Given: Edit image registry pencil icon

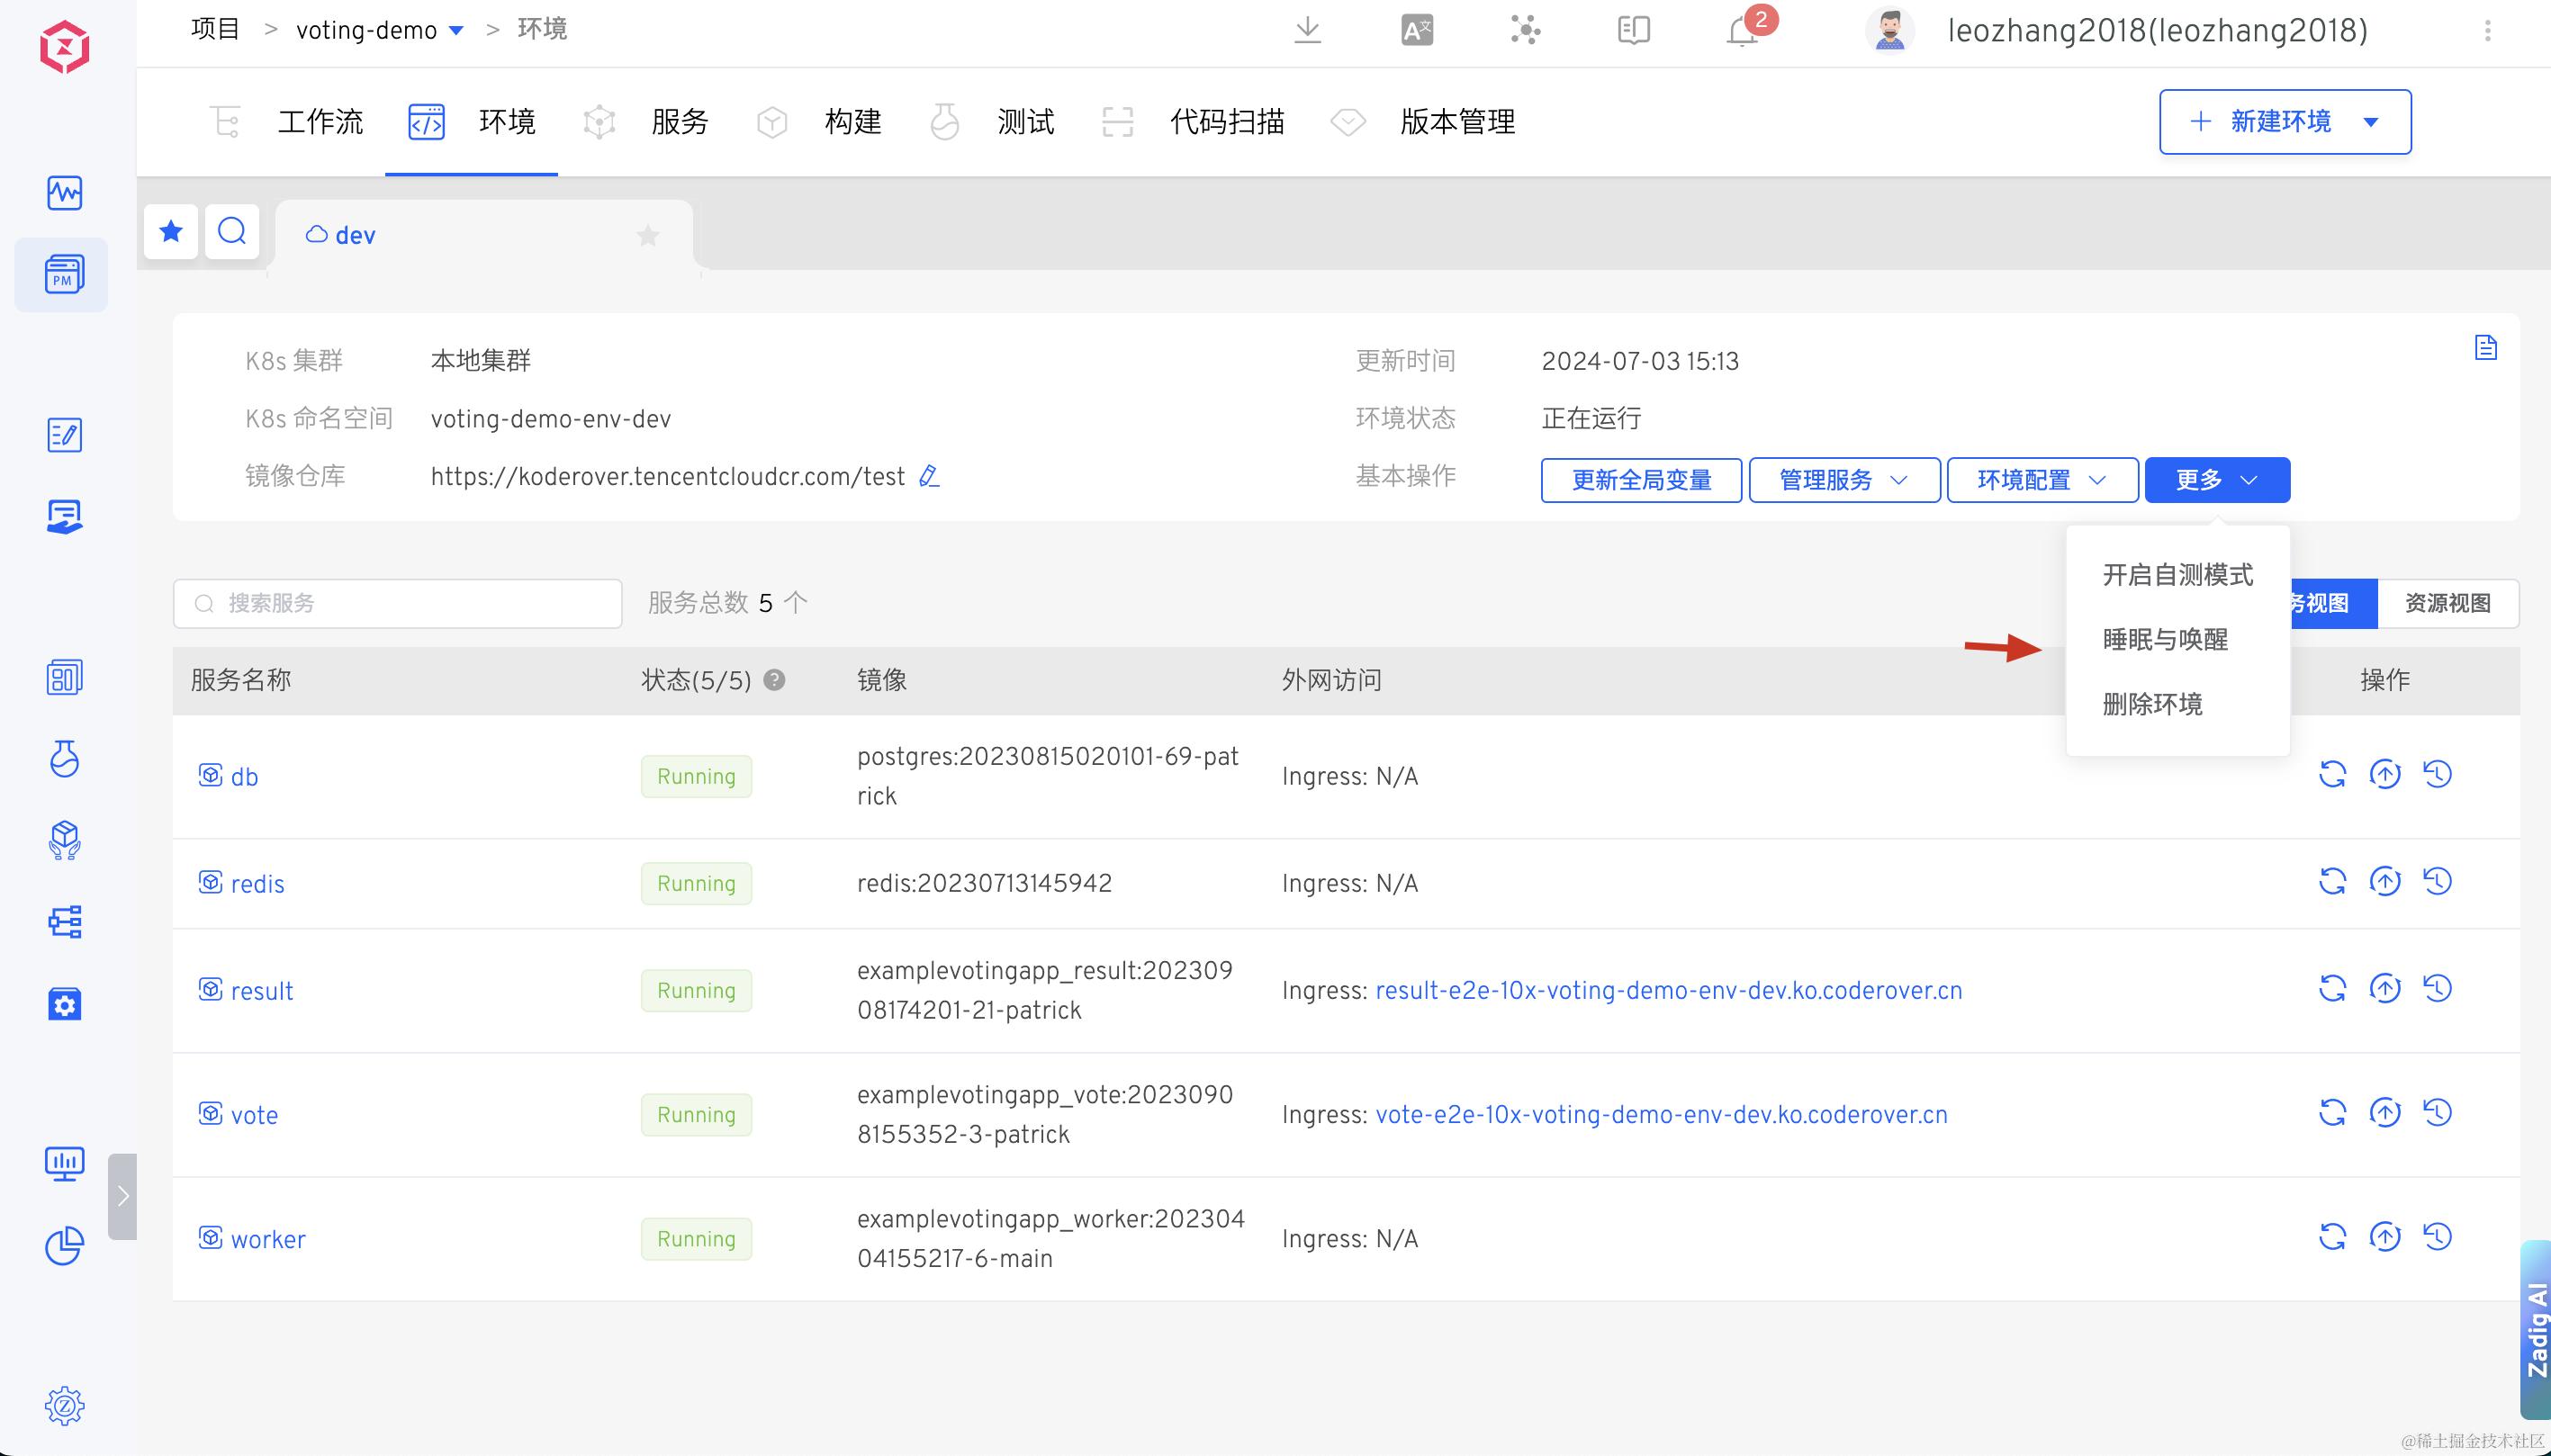Looking at the screenshot, I should pos(929,476).
